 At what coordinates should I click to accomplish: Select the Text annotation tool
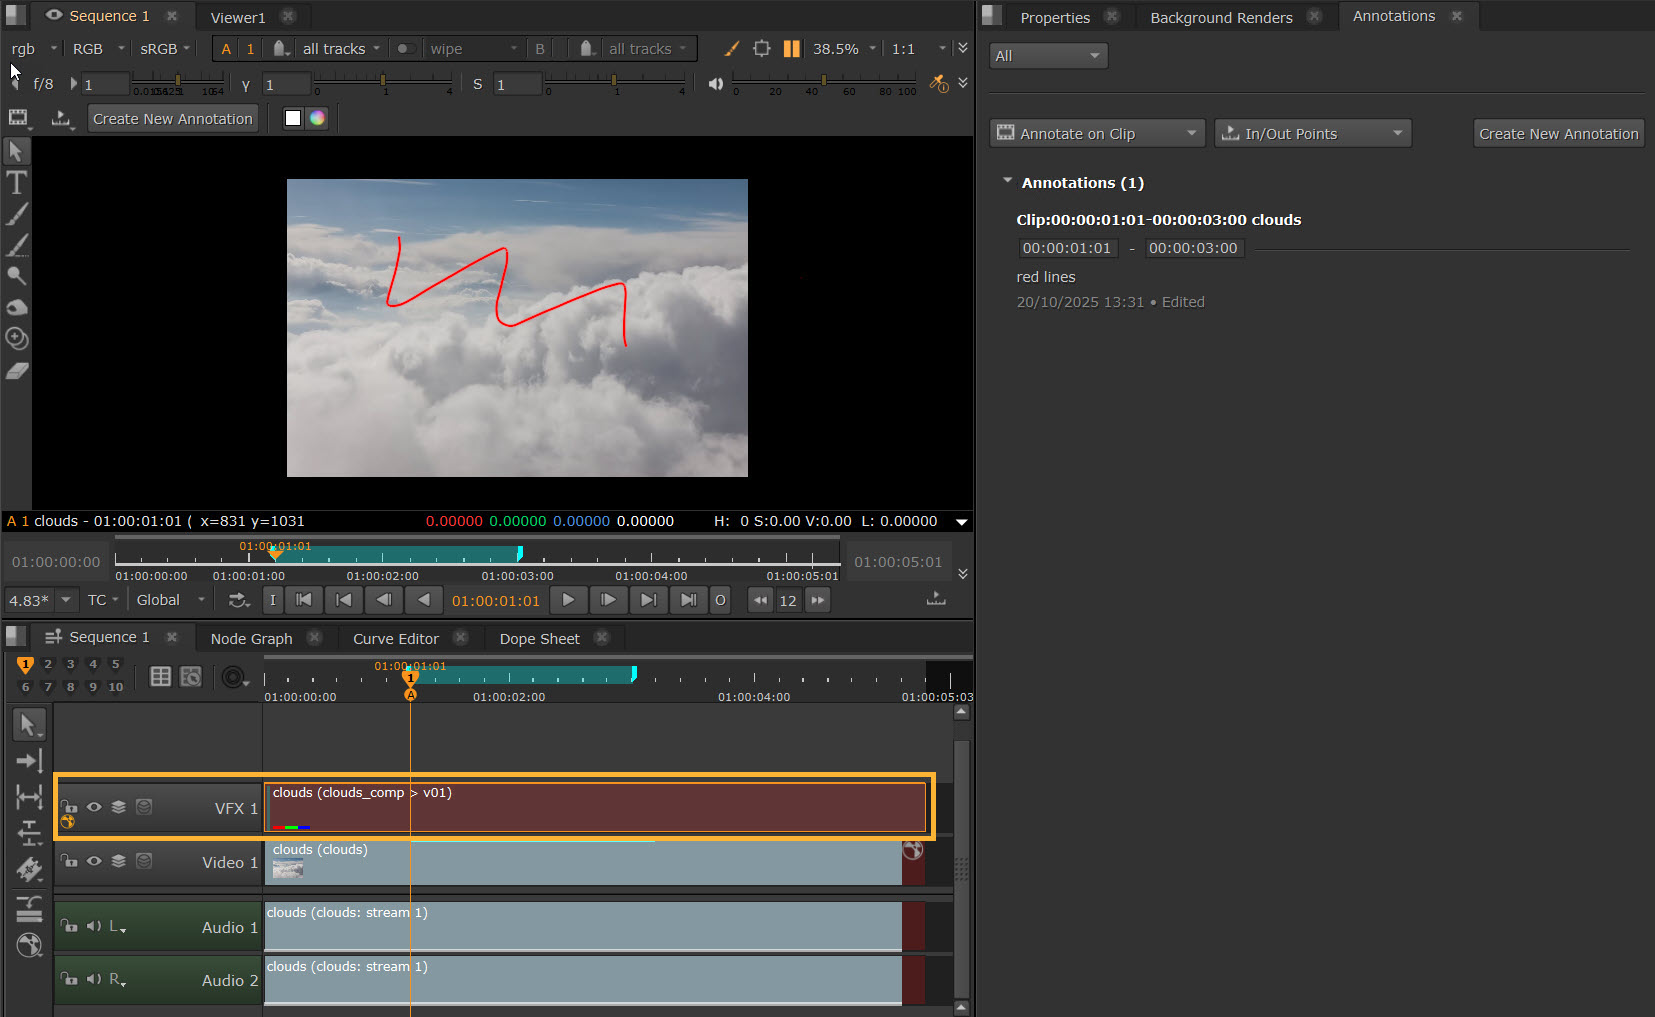tap(17, 183)
